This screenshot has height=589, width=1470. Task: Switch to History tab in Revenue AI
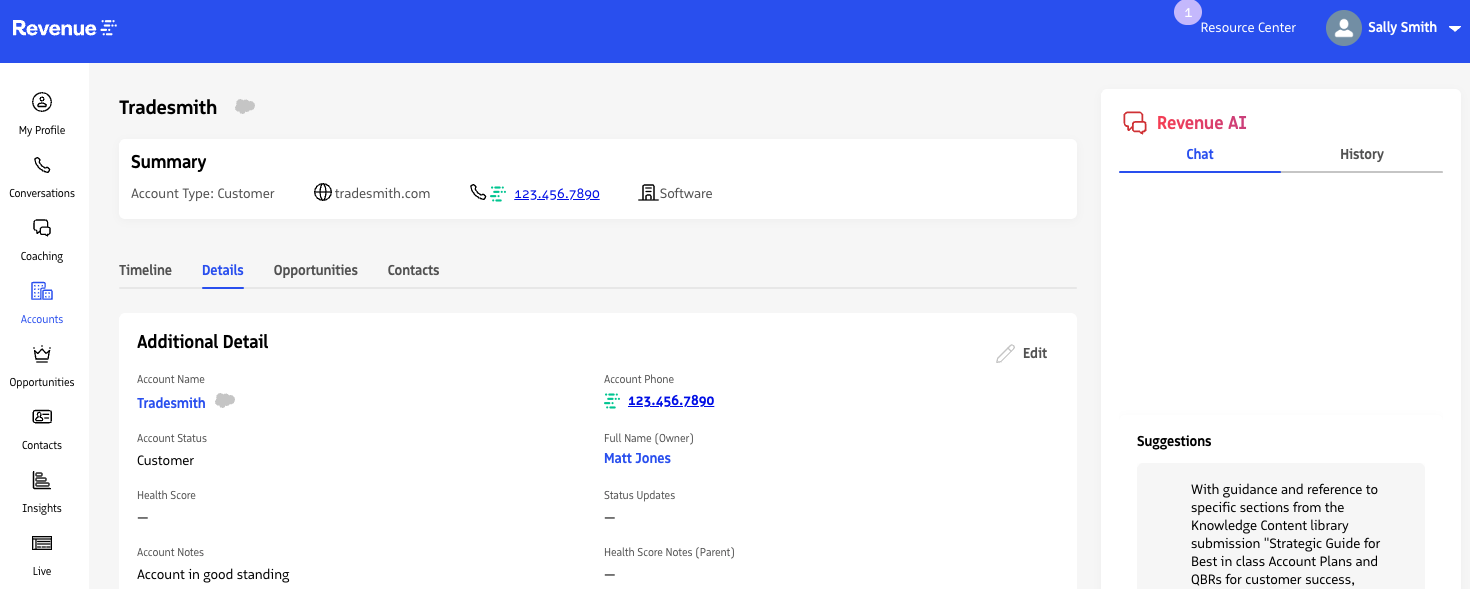(x=1361, y=154)
